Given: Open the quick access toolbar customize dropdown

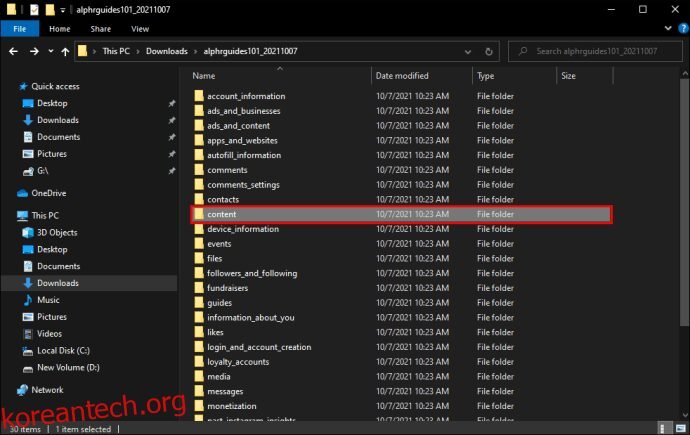Looking at the screenshot, I should pyautogui.click(x=62, y=10).
